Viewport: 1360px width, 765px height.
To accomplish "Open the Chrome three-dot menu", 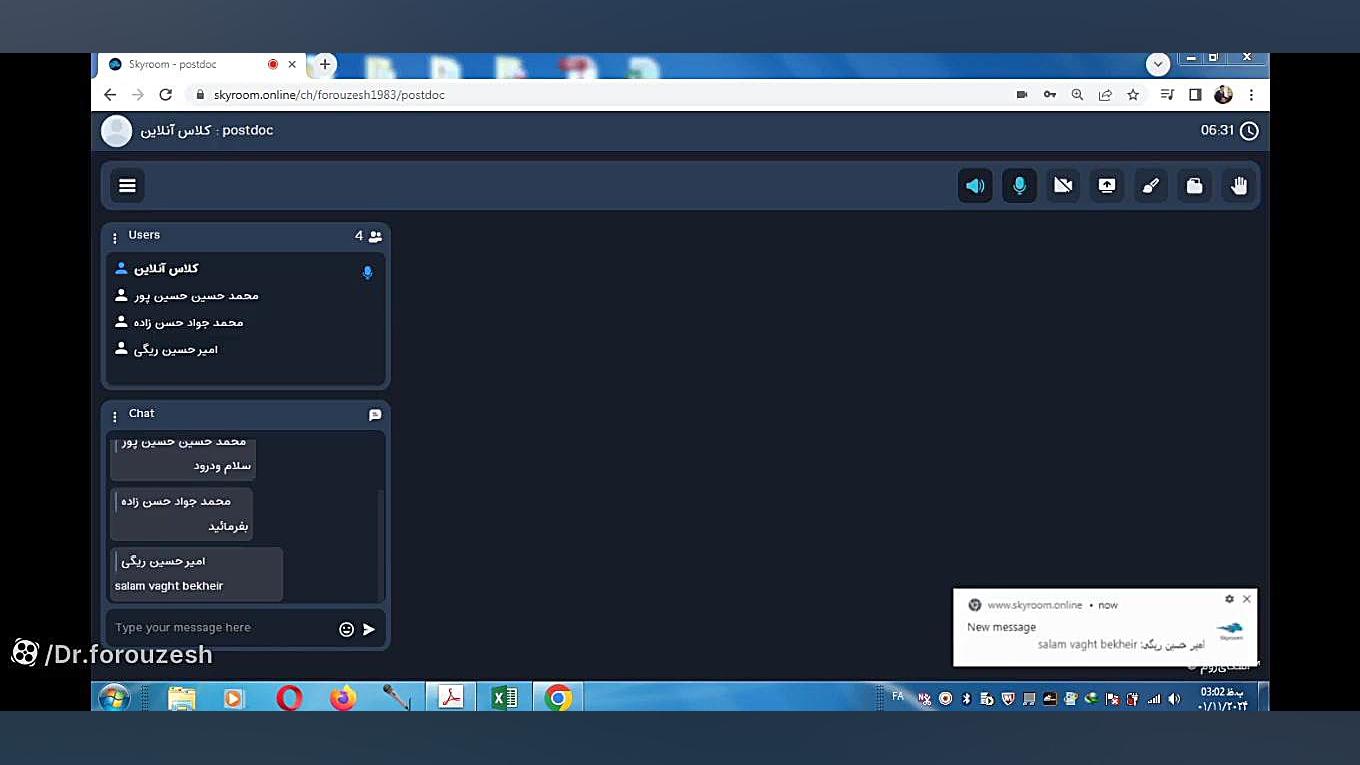I will pos(1251,95).
